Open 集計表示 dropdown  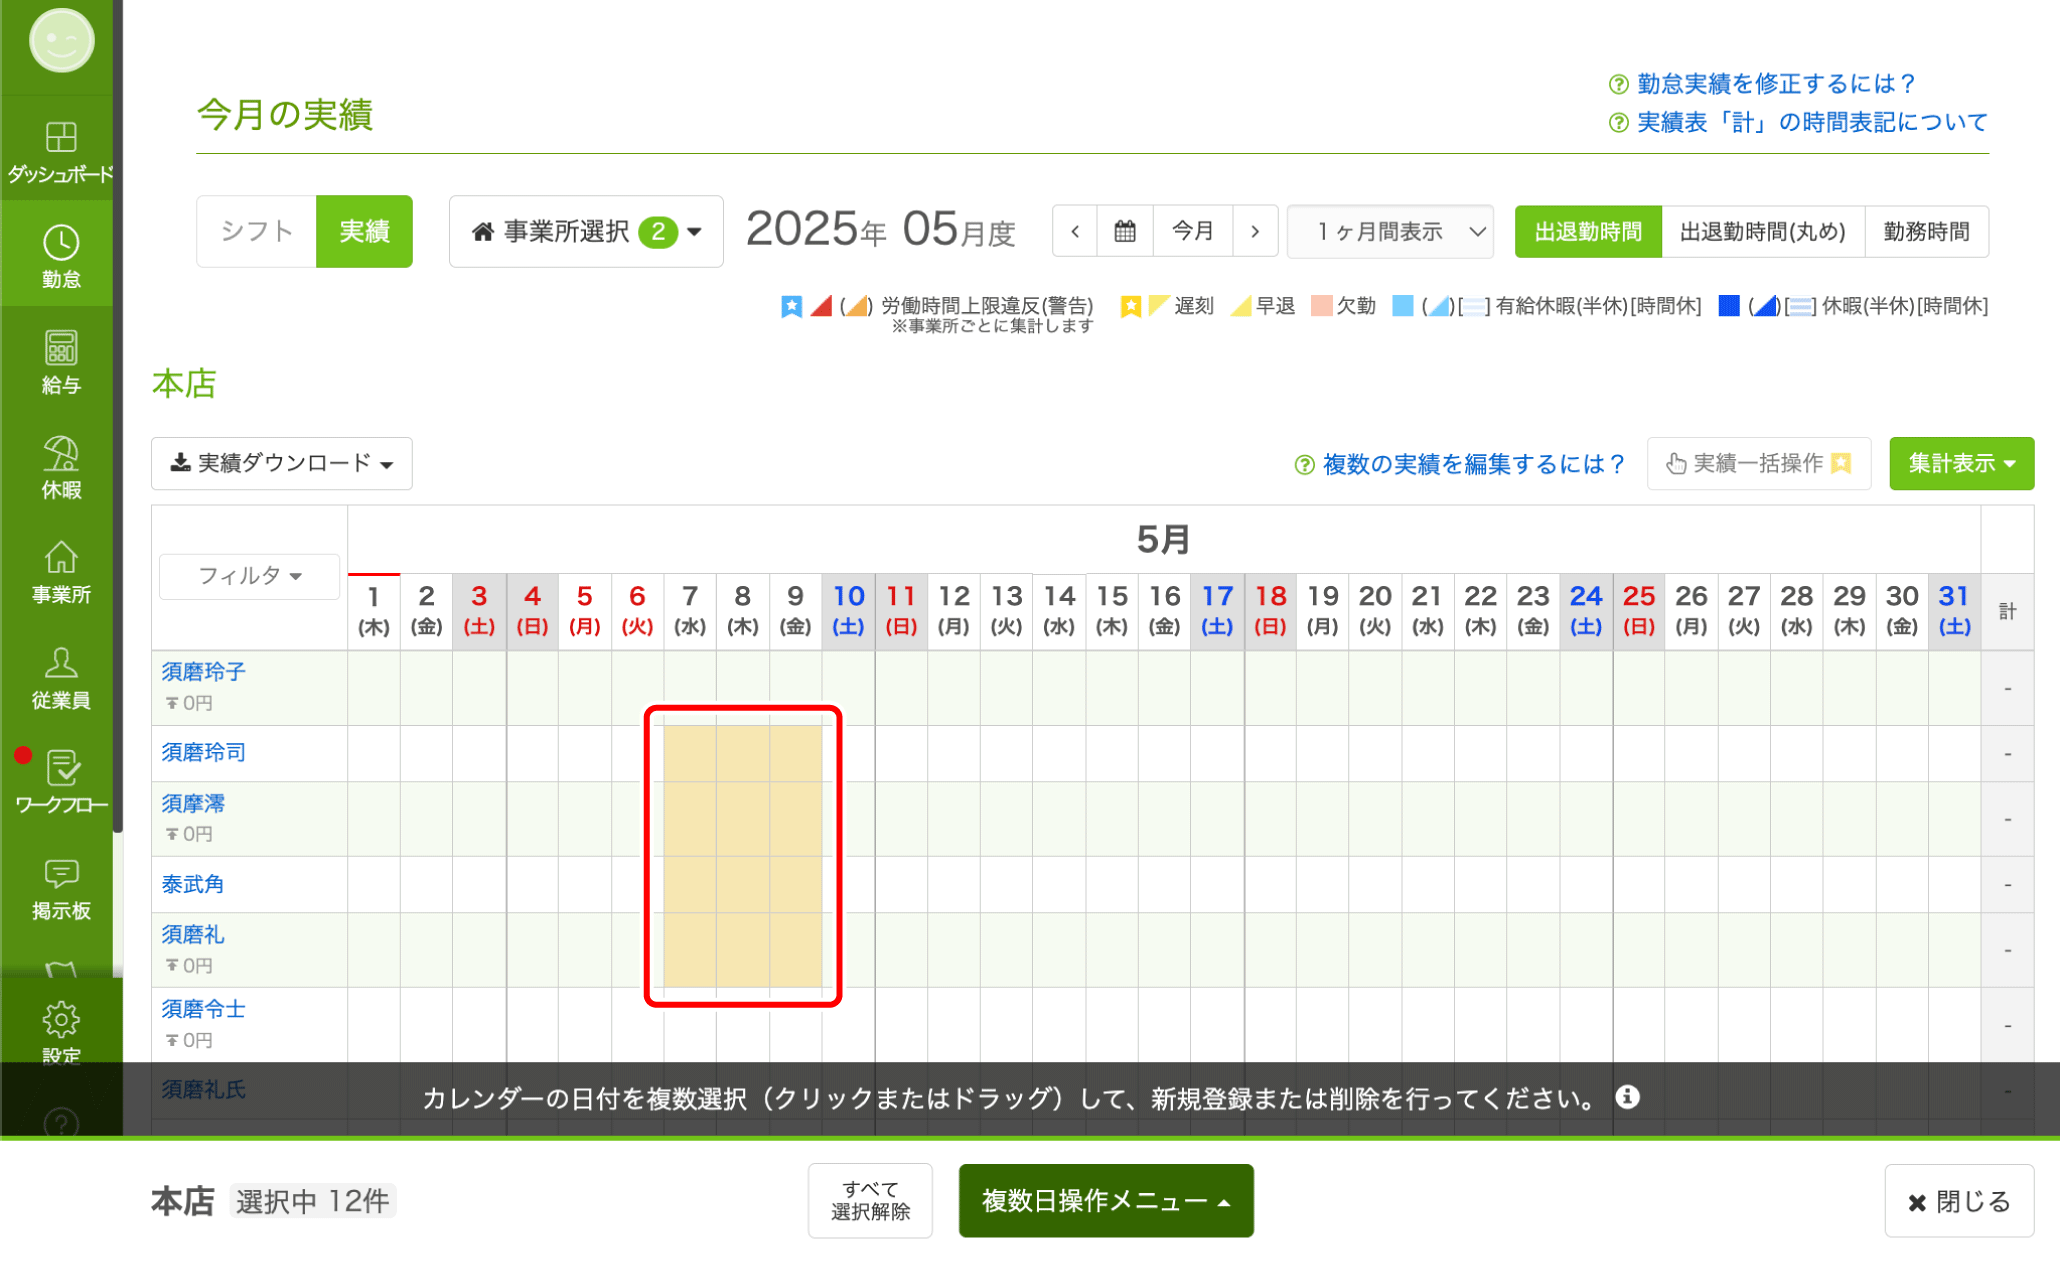[1961, 463]
